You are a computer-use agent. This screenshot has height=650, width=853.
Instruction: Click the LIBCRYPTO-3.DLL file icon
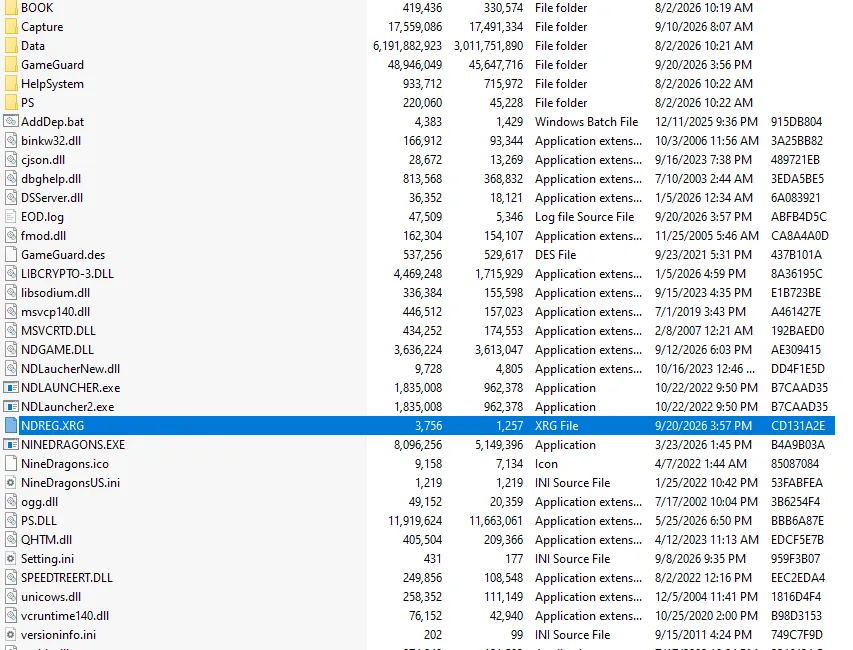tap(11, 274)
